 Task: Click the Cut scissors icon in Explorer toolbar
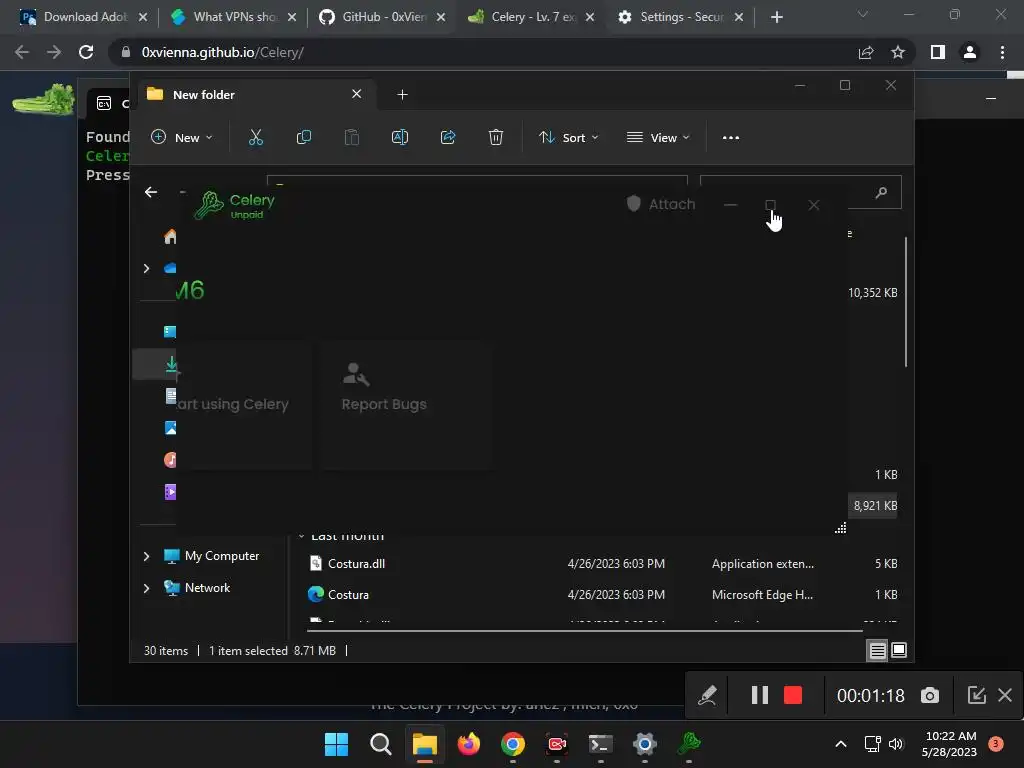[x=255, y=137]
